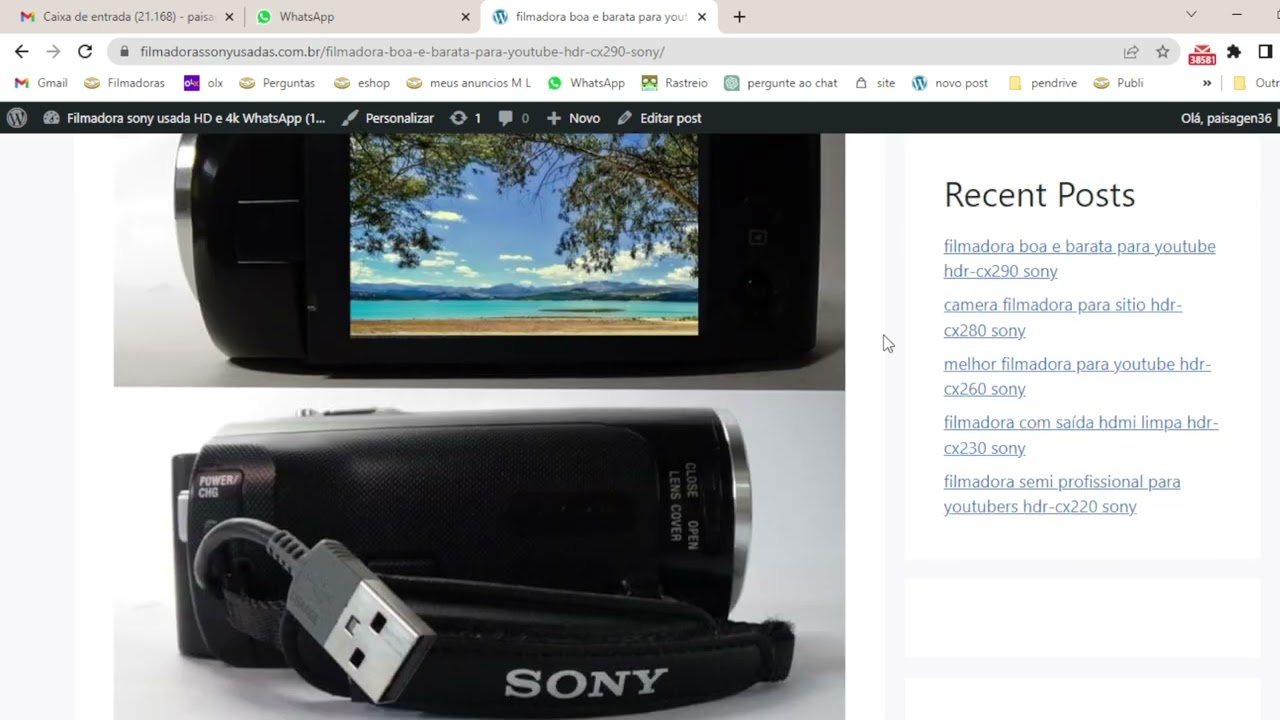Open the Gmail bookmark
The width and height of the screenshot is (1280, 720).
42,83
